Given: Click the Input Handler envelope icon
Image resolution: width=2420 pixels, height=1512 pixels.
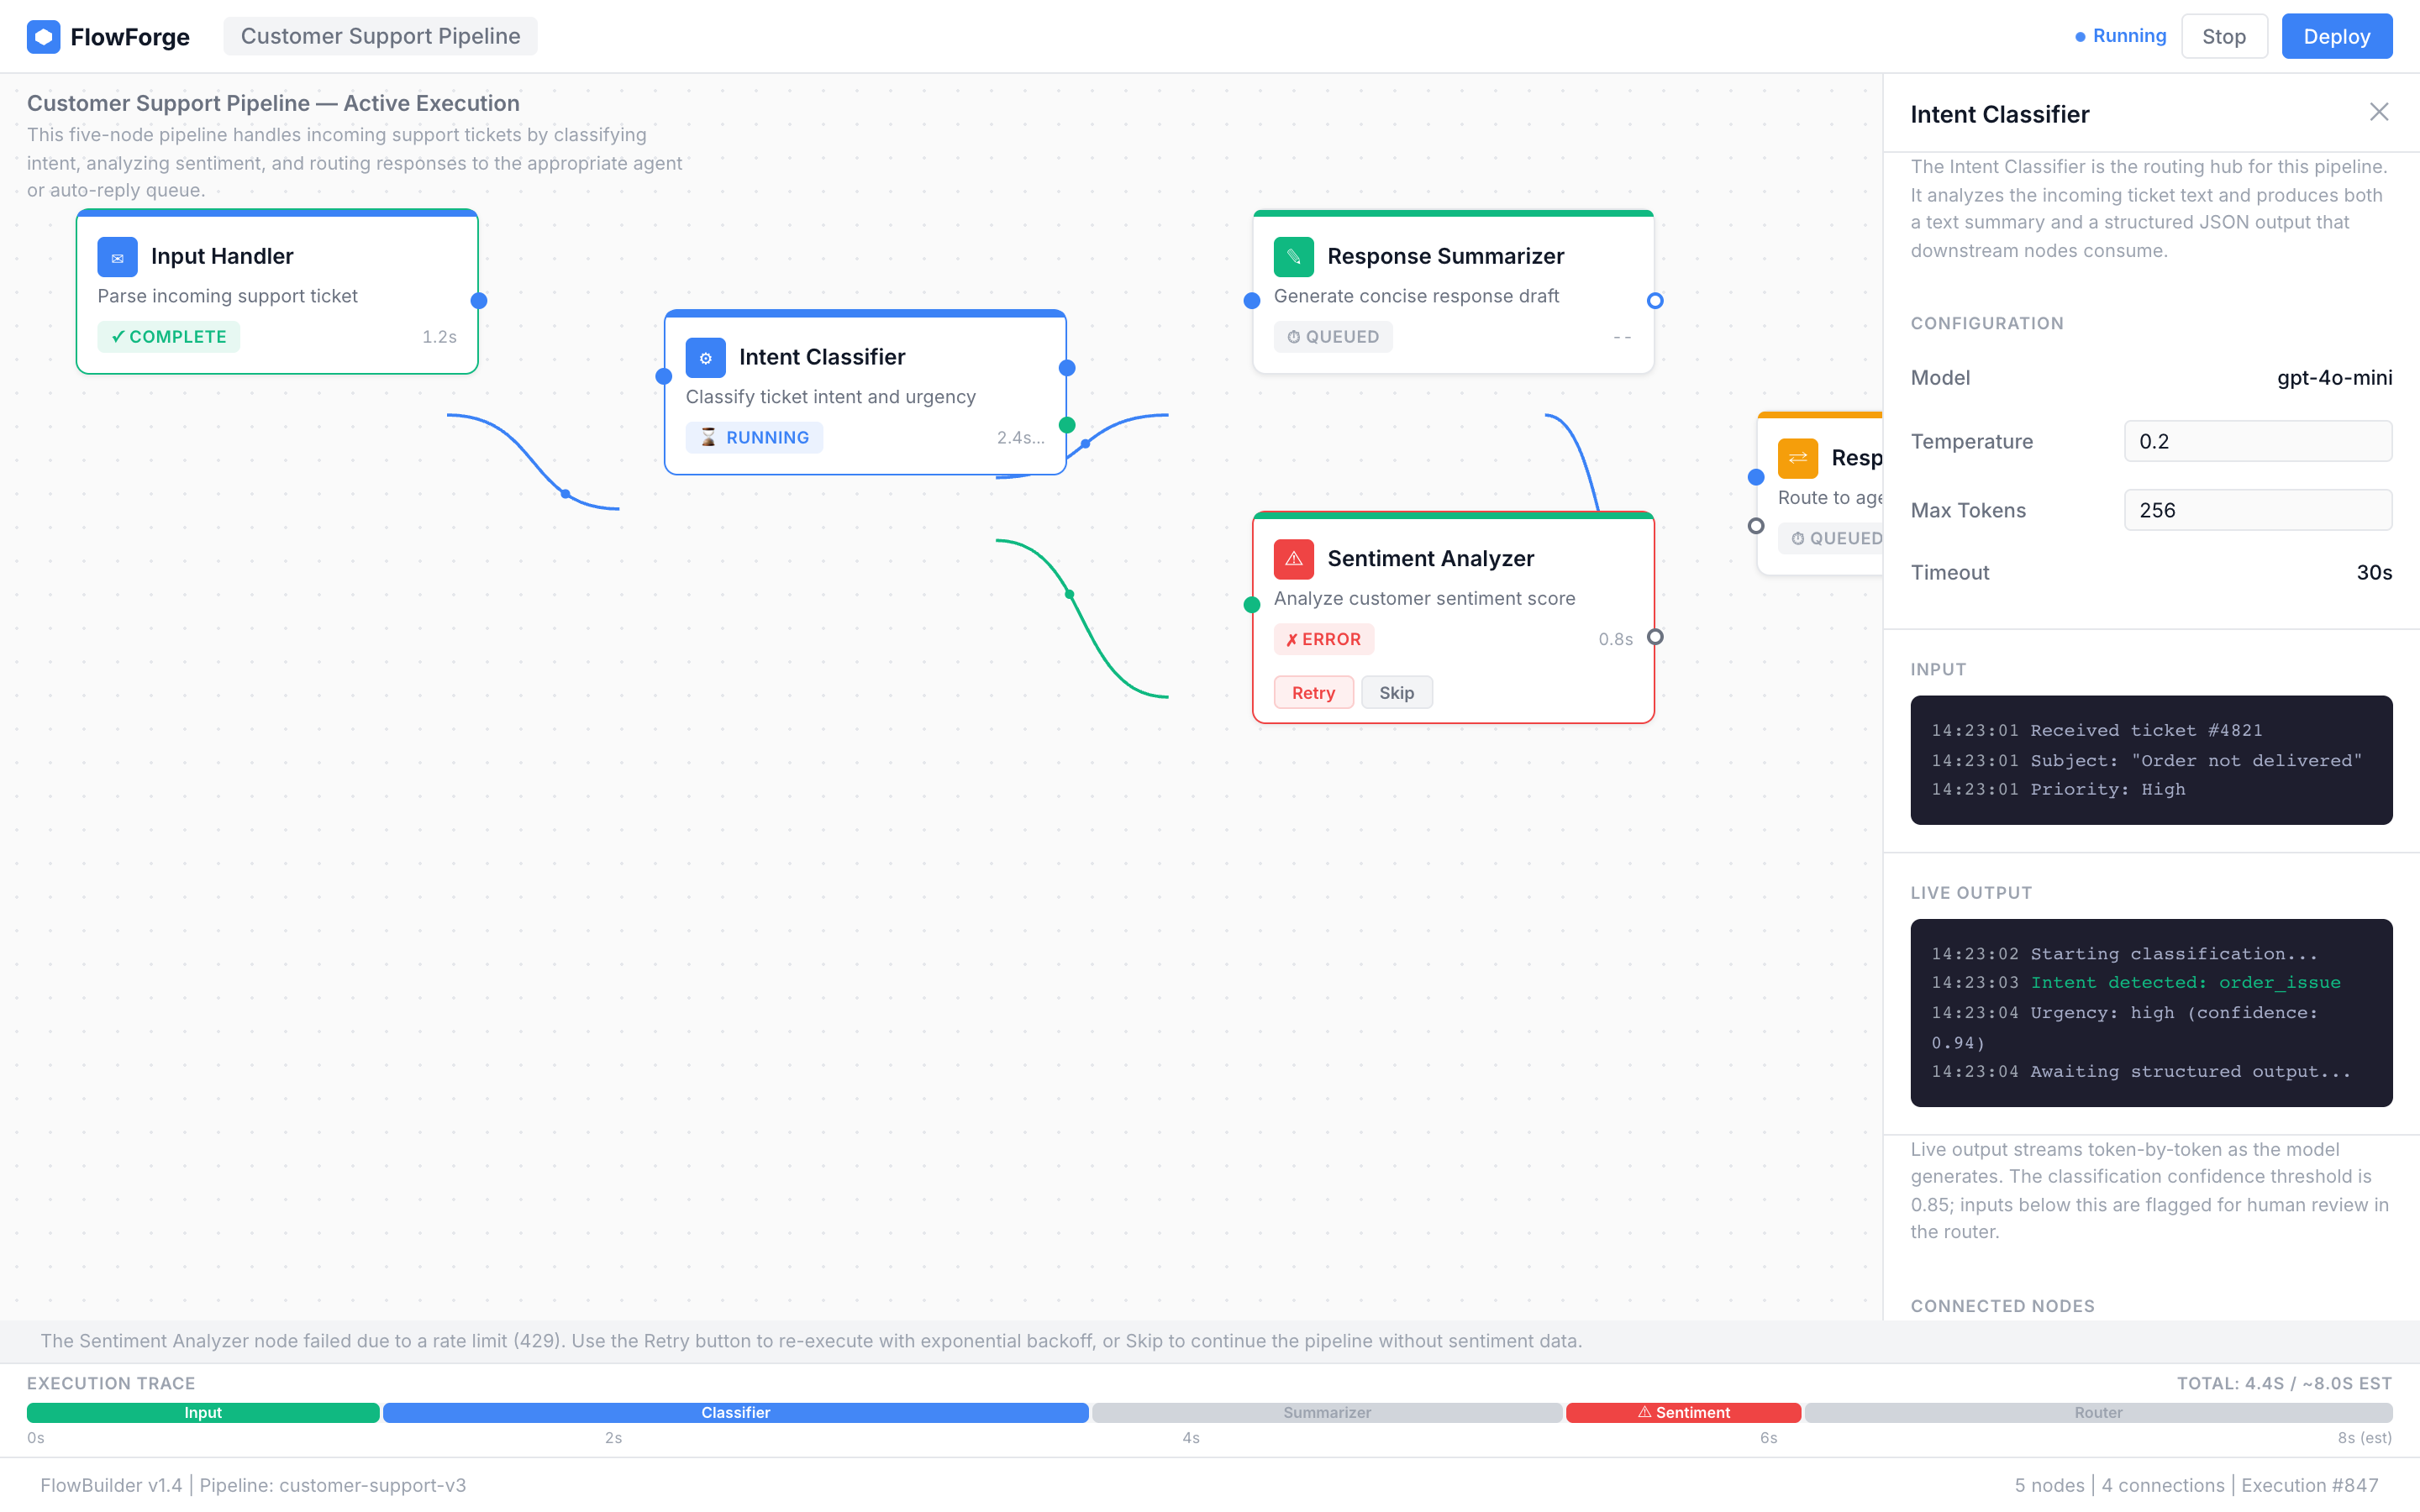Looking at the screenshot, I should pyautogui.click(x=117, y=257).
